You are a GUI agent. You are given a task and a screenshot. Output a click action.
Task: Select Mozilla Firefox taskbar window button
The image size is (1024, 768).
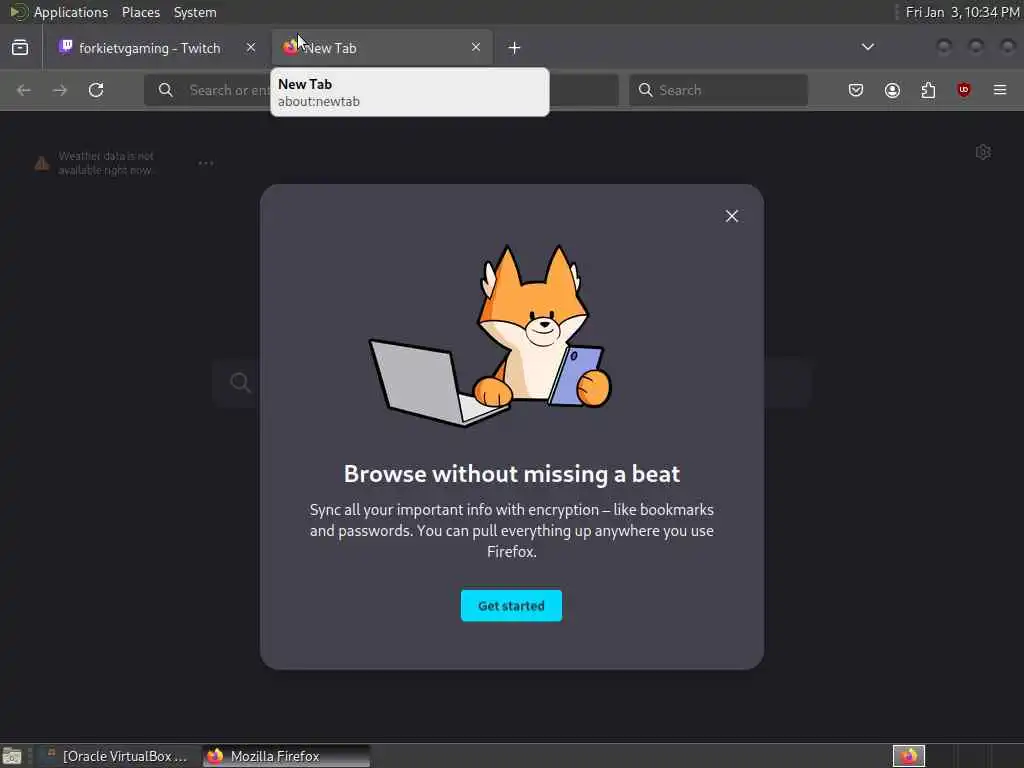286,756
